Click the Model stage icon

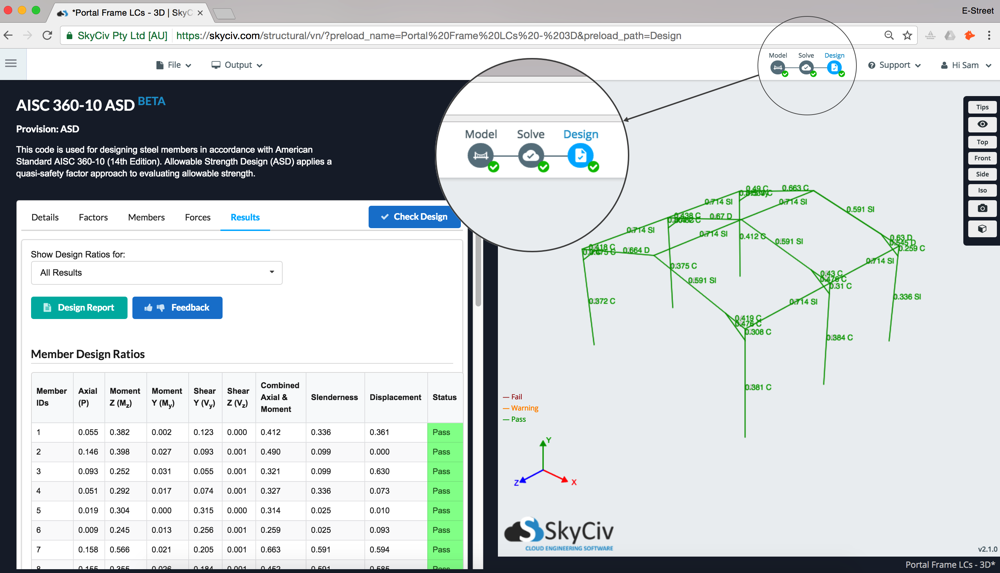(777, 67)
